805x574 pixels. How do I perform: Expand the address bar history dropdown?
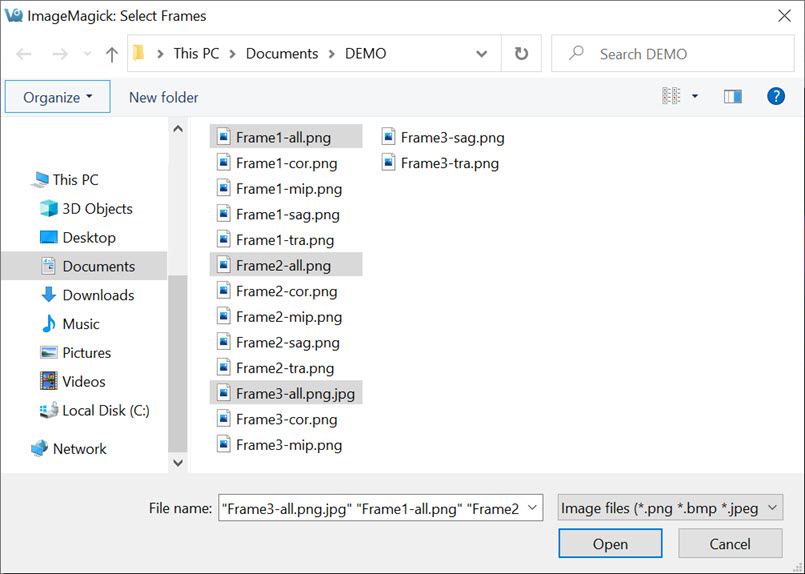coord(482,54)
